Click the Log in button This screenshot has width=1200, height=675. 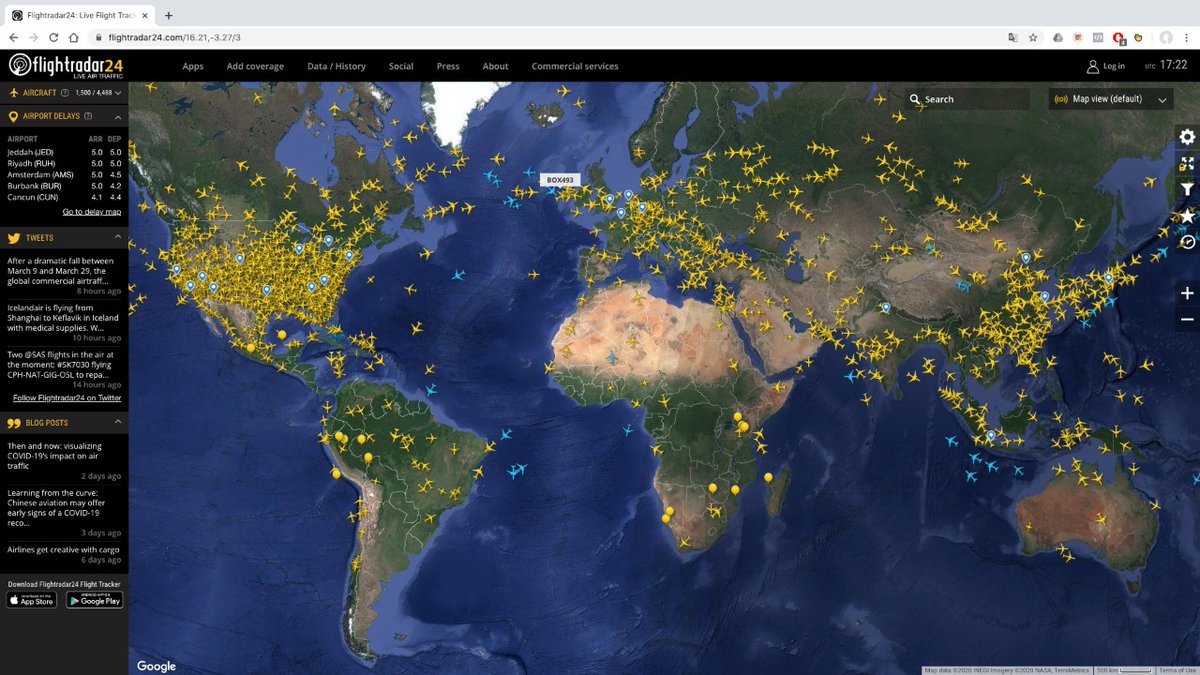[1106, 66]
